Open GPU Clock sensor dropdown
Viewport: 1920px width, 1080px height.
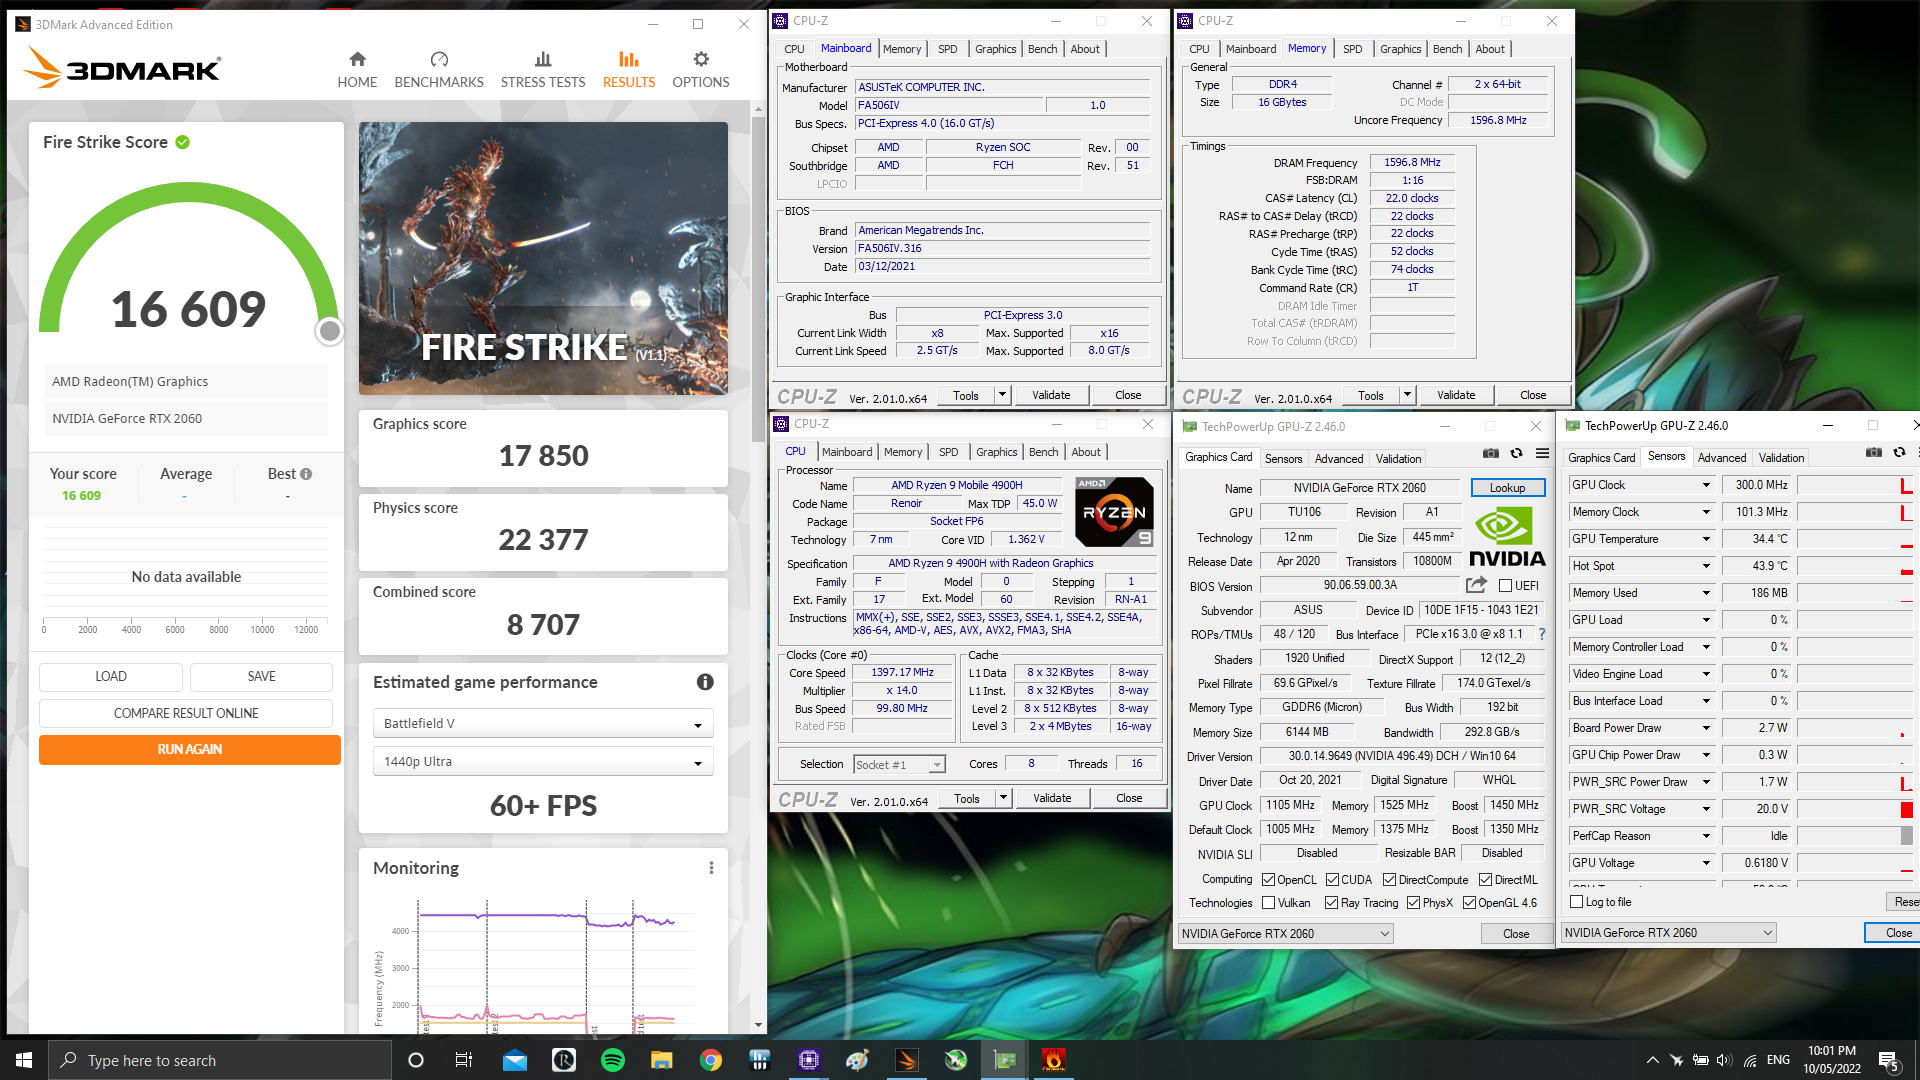coord(1705,485)
